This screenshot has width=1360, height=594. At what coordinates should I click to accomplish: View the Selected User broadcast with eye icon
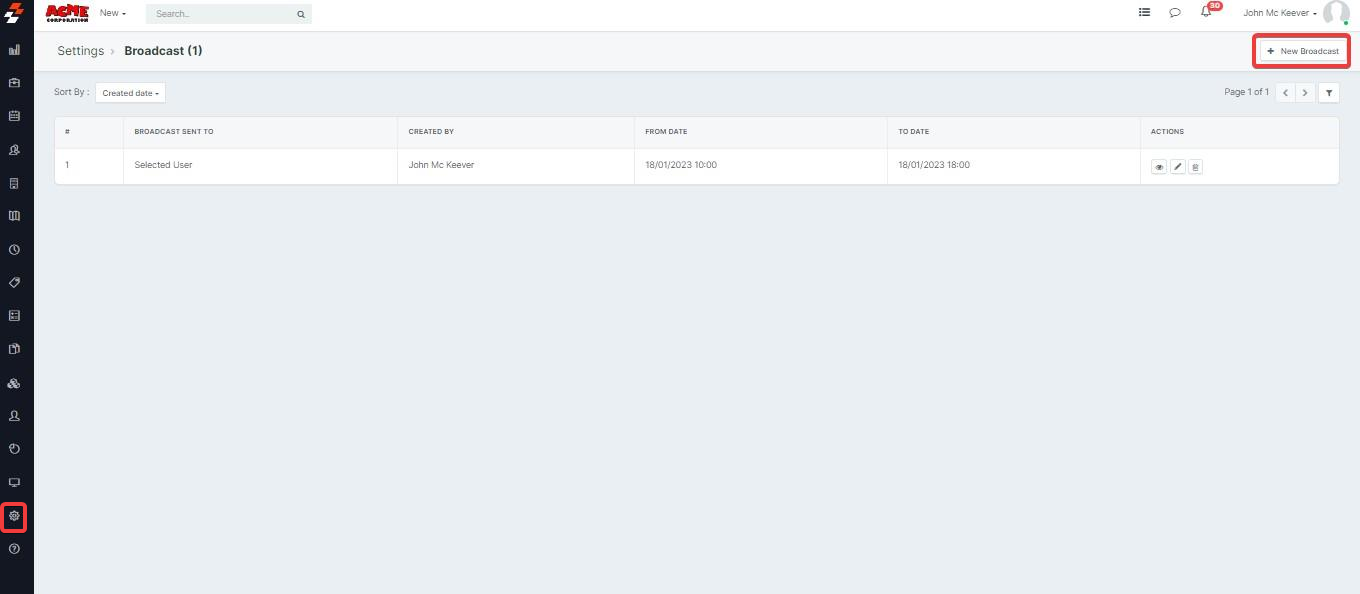pos(1159,167)
